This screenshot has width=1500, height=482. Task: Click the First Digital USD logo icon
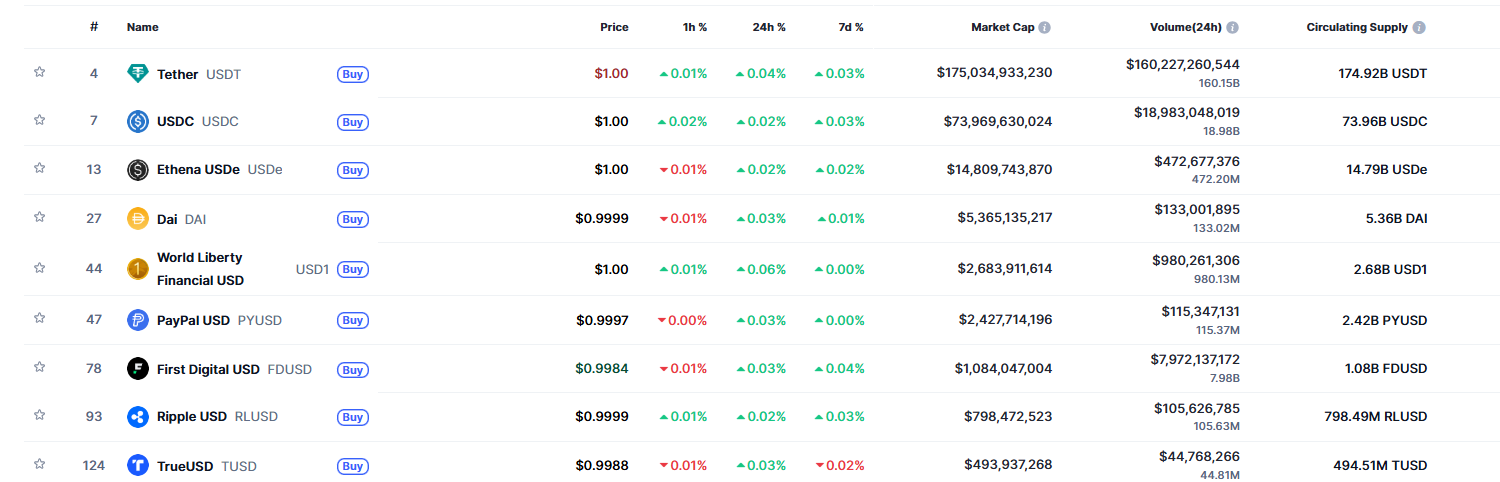[x=138, y=369]
